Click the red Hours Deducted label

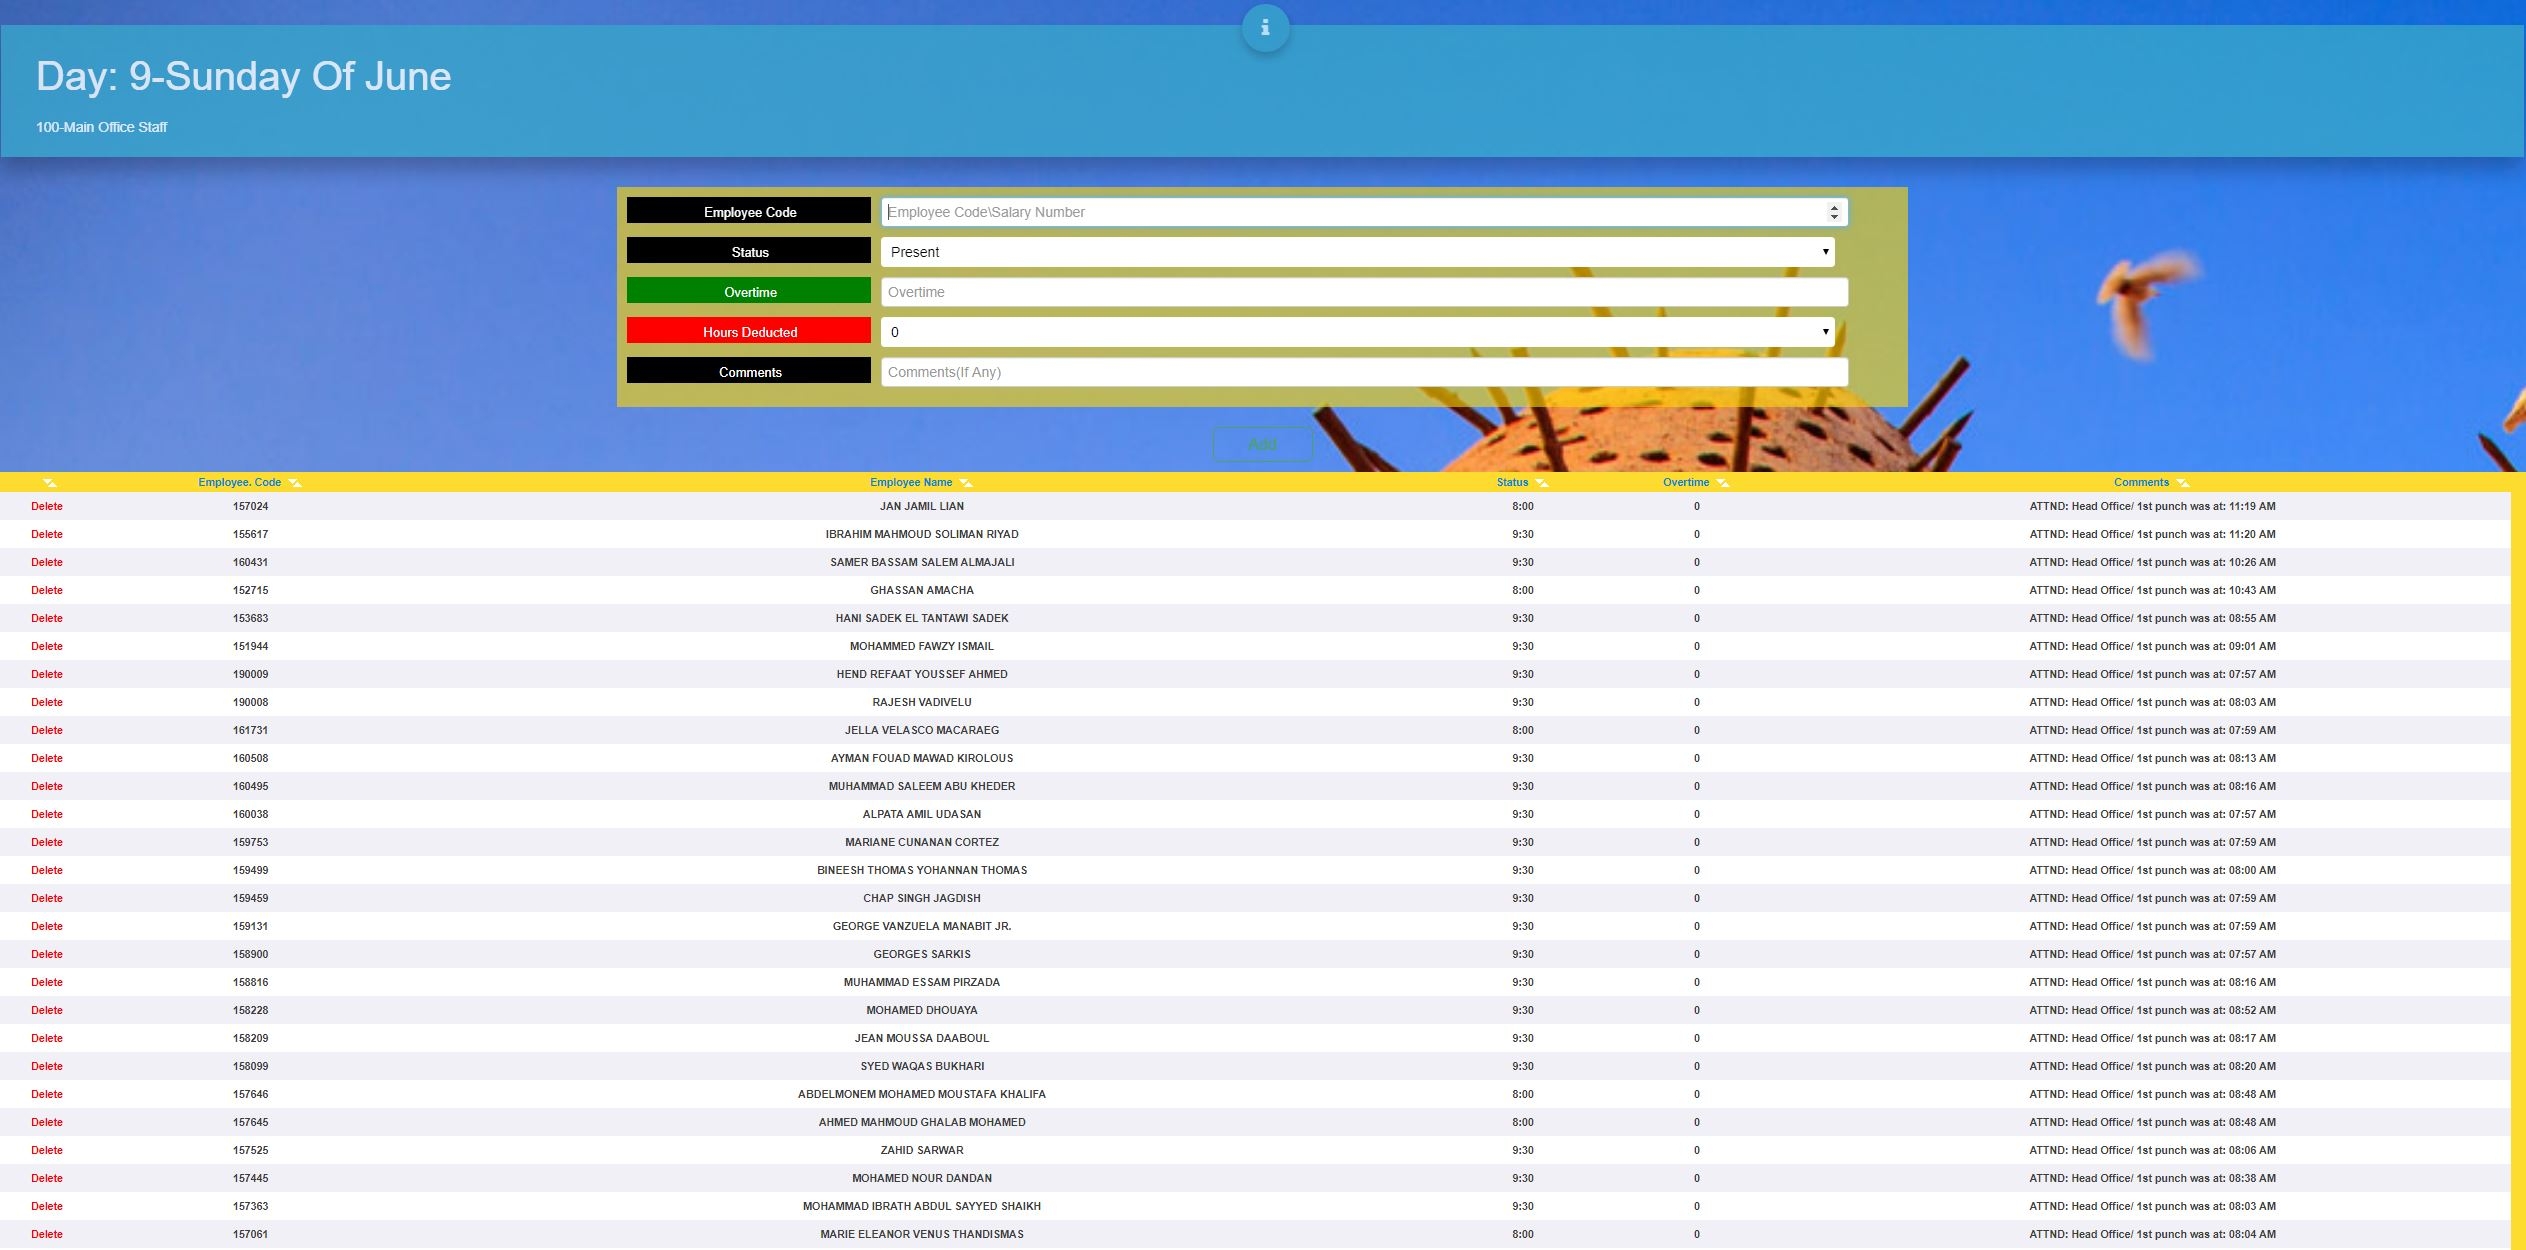tap(749, 332)
